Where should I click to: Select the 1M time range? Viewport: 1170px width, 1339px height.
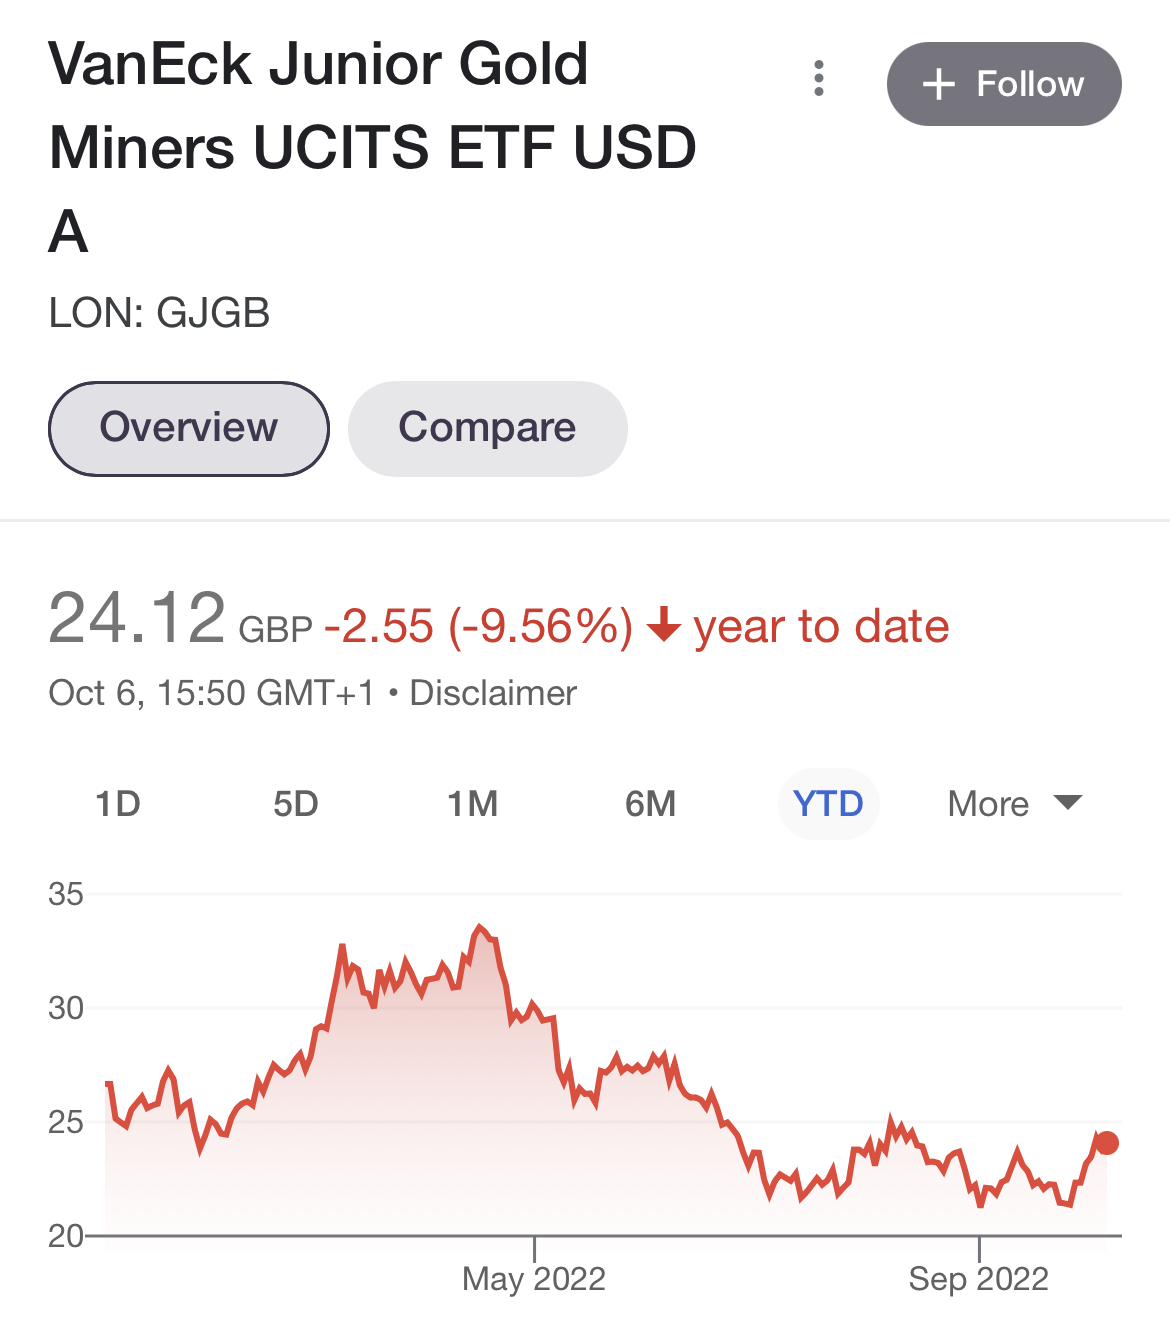pos(472,804)
